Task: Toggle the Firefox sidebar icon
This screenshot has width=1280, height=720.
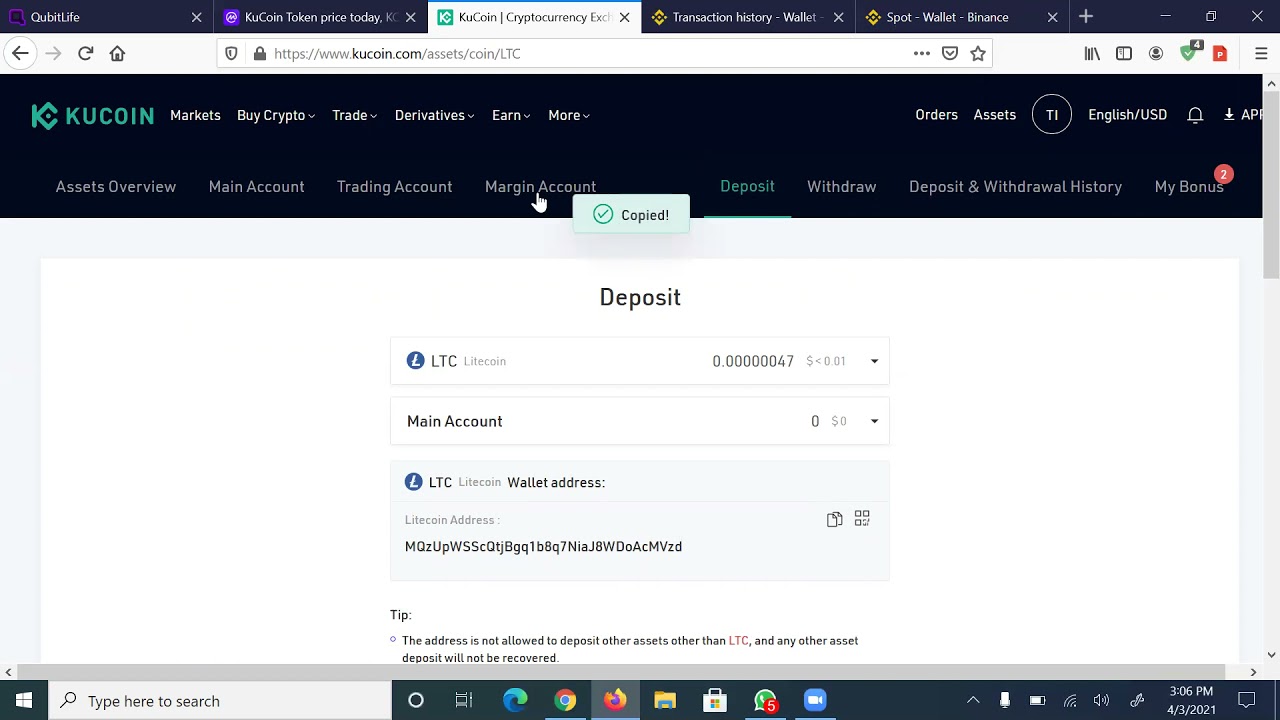Action: click(1124, 53)
